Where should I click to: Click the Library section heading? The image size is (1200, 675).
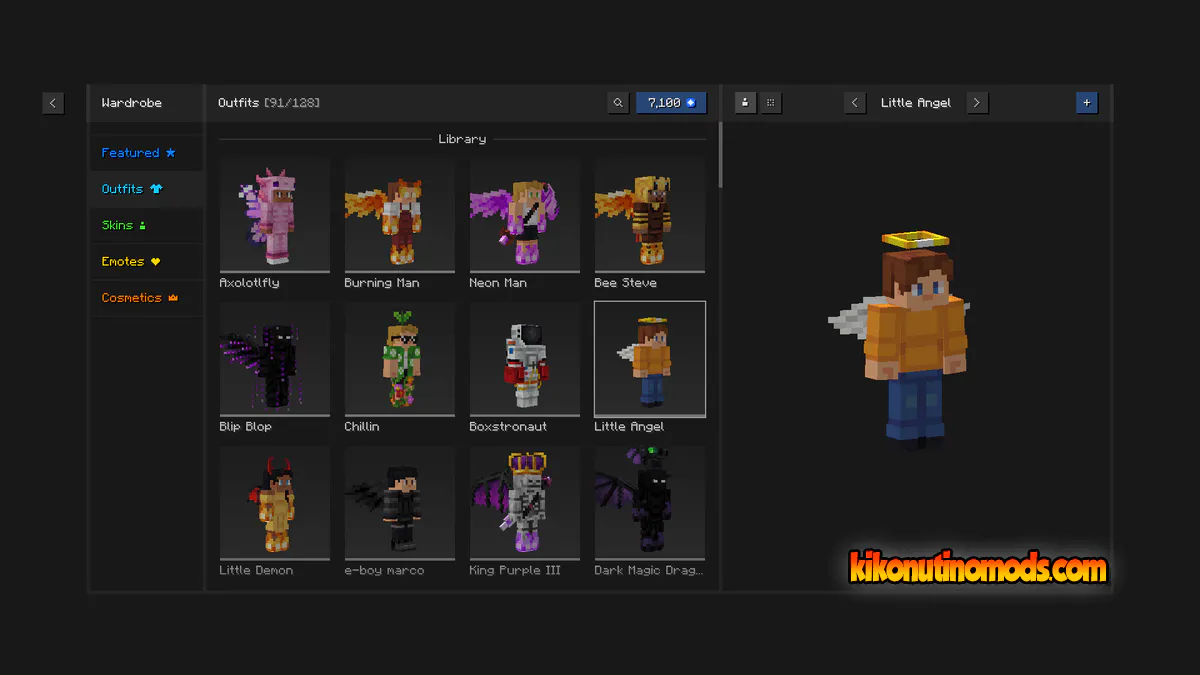(x=462, y=139)
